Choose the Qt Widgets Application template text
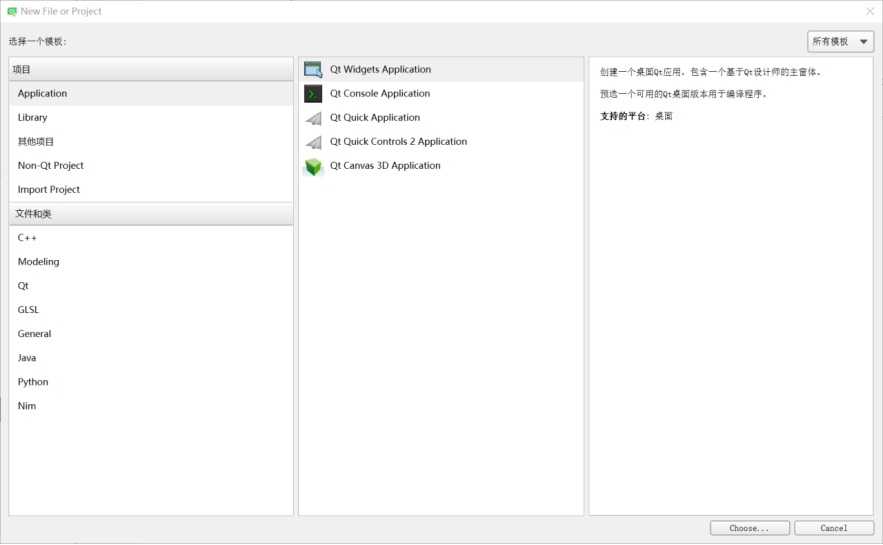 pos(380,69)
